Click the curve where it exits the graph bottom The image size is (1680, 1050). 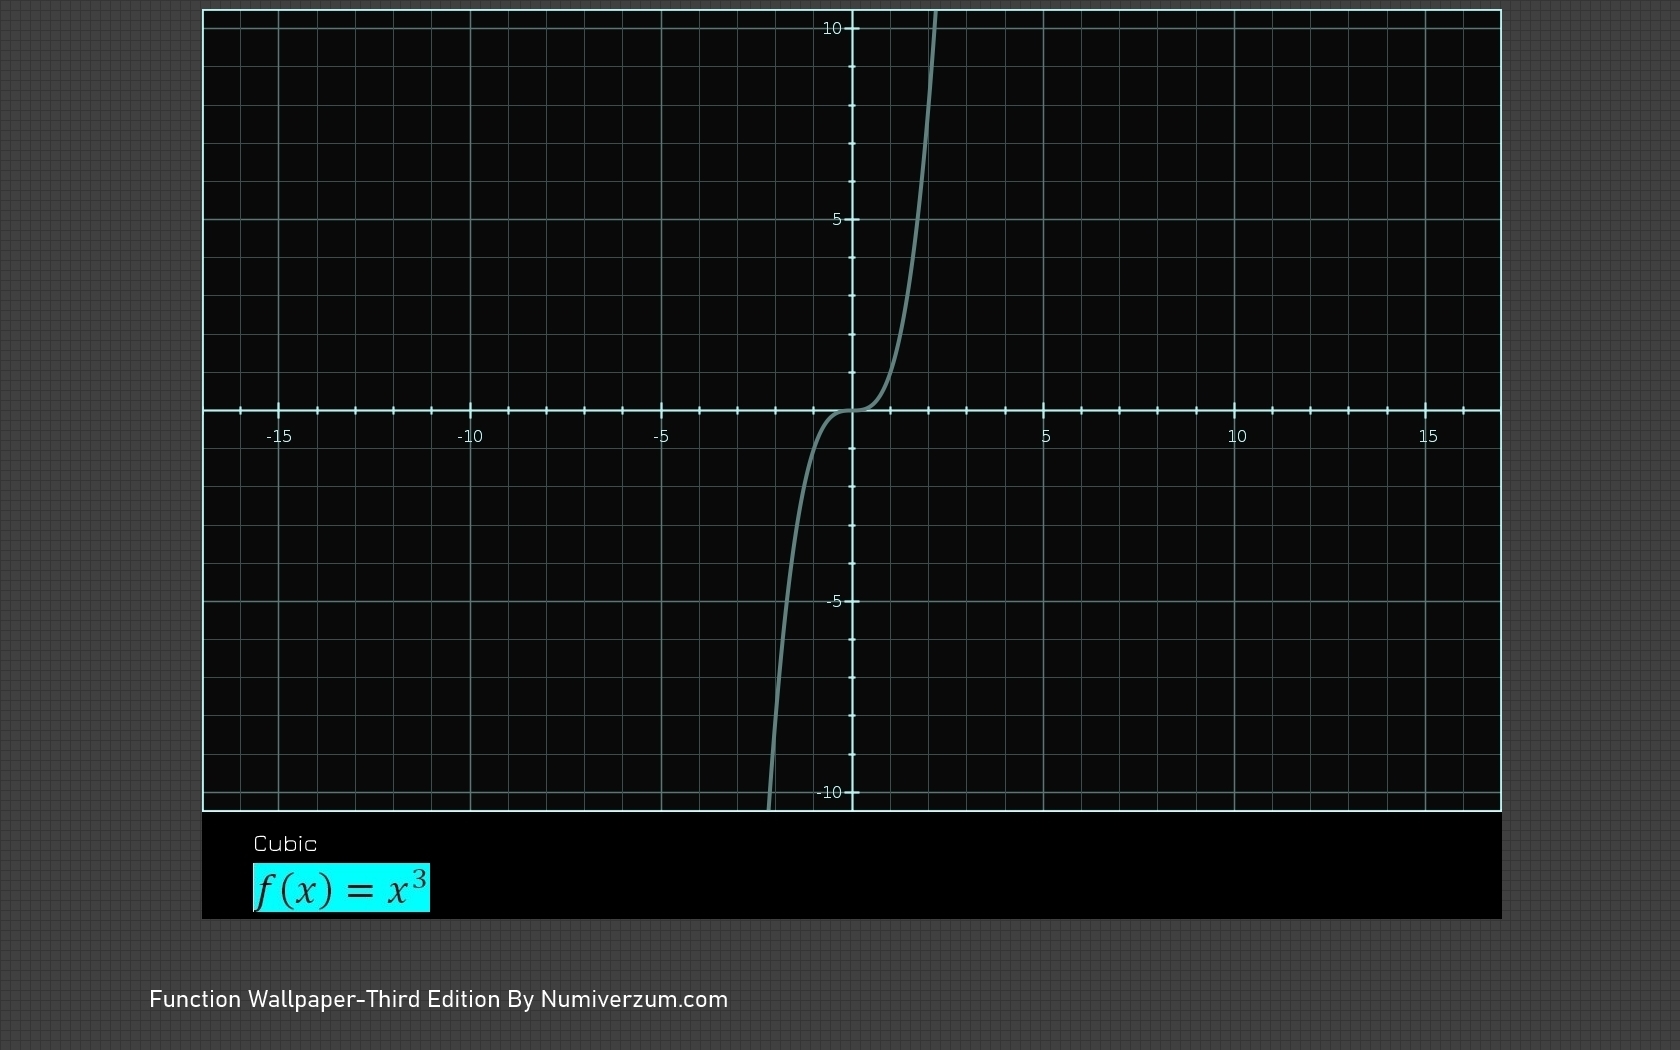coord(769,806)
